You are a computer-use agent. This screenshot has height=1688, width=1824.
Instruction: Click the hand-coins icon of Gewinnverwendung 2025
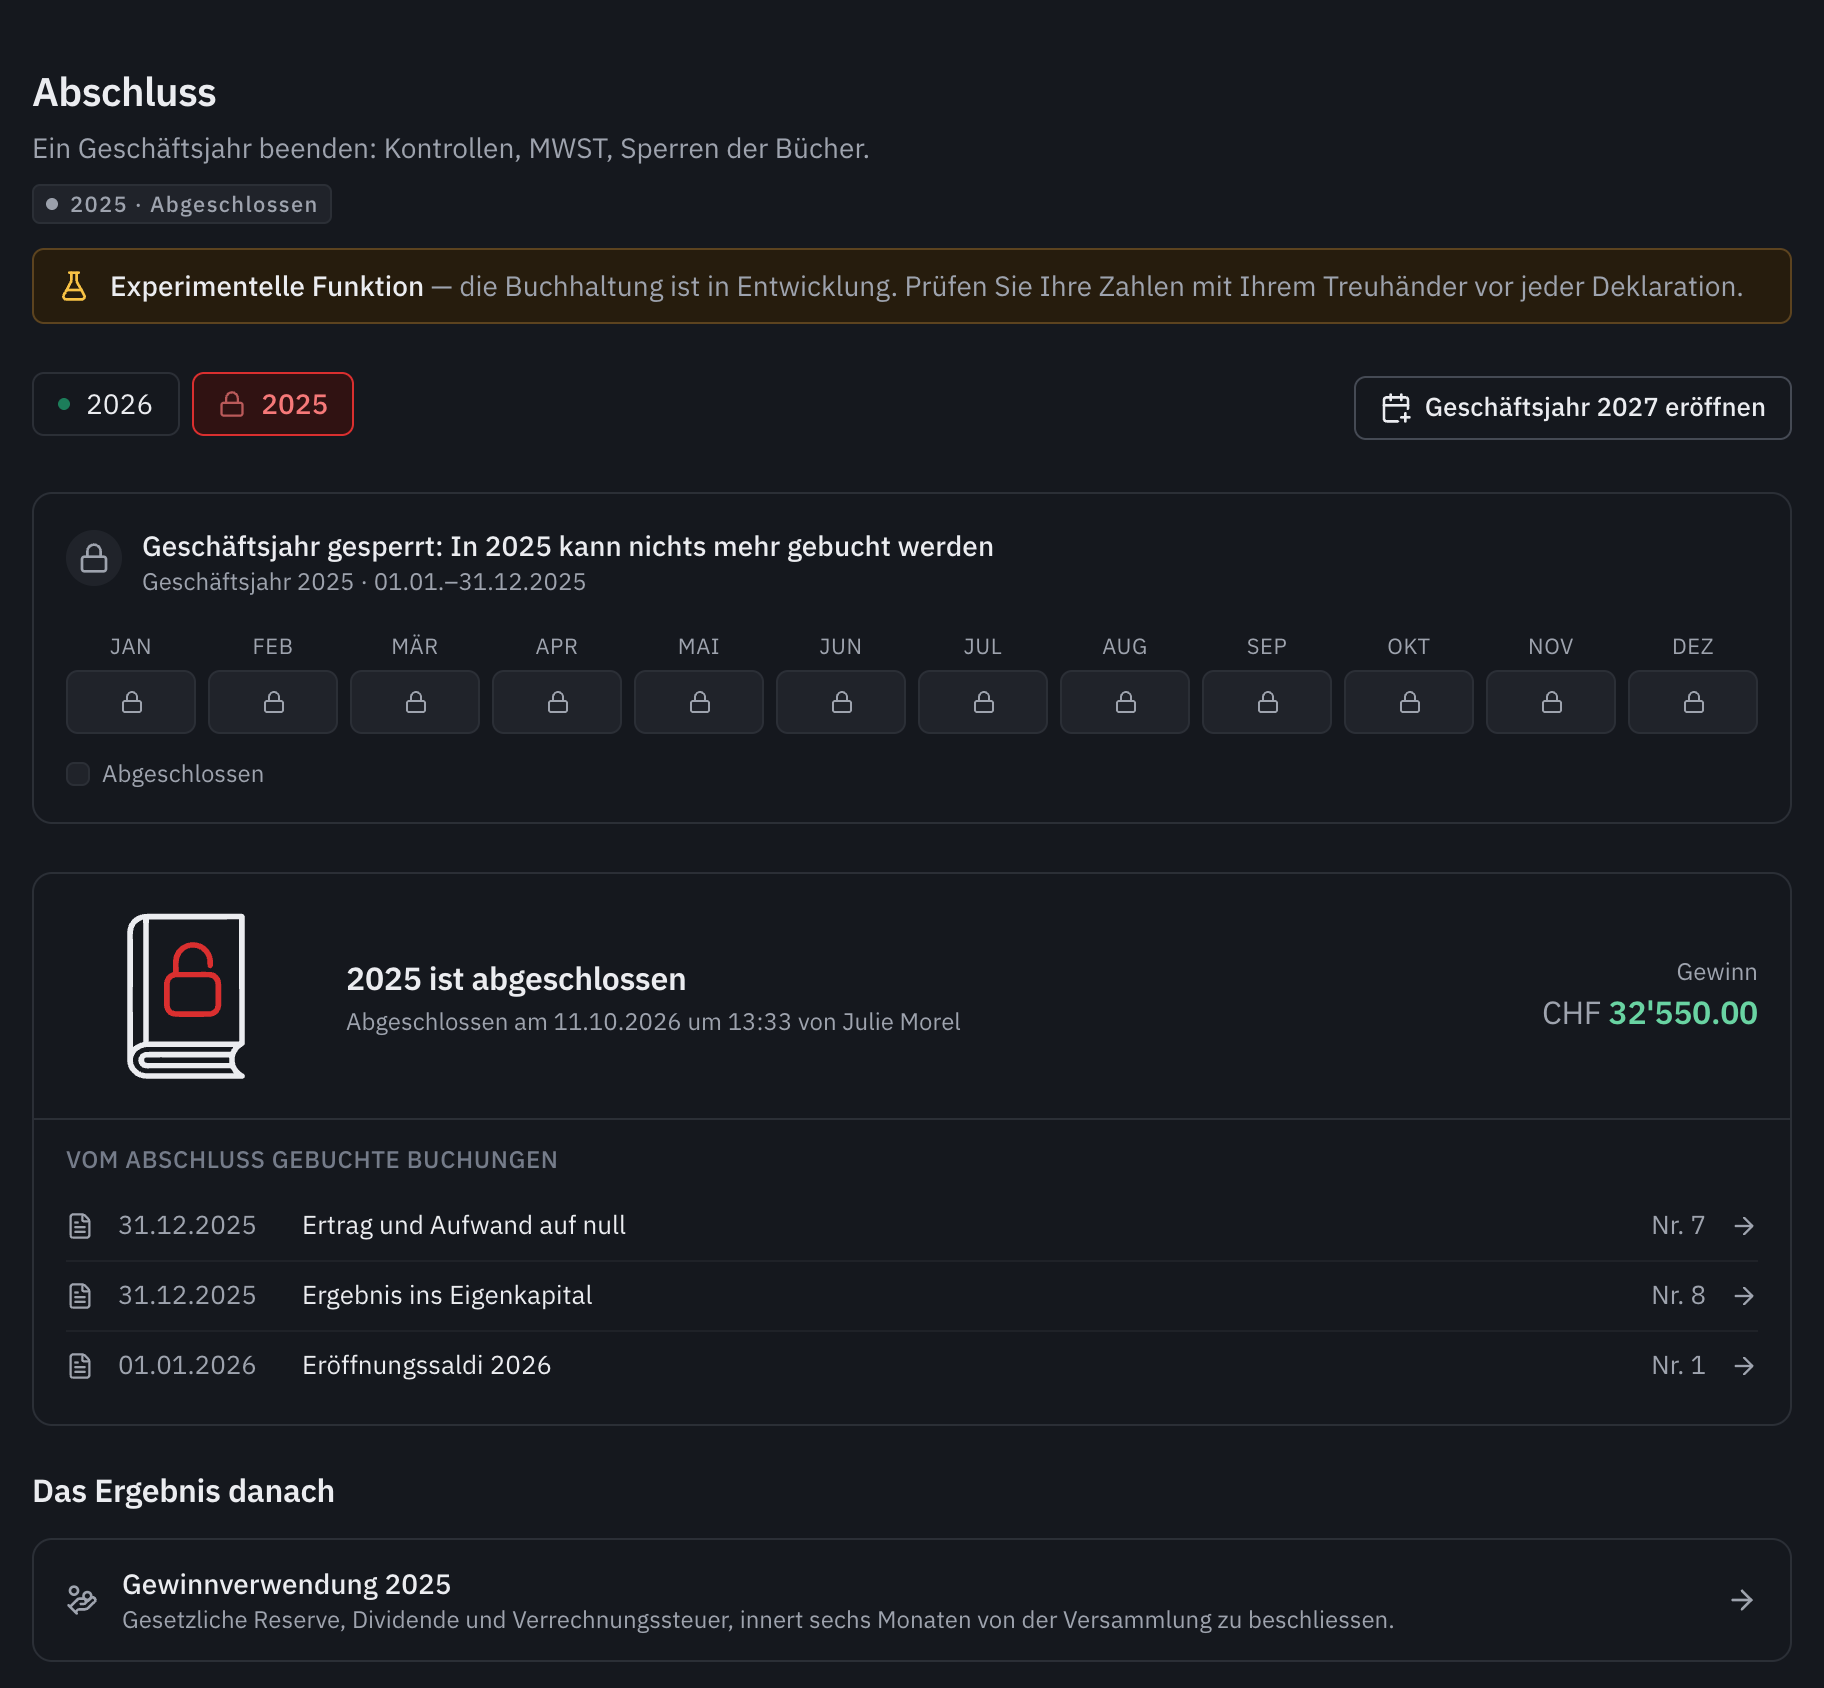coord(82,1600)
